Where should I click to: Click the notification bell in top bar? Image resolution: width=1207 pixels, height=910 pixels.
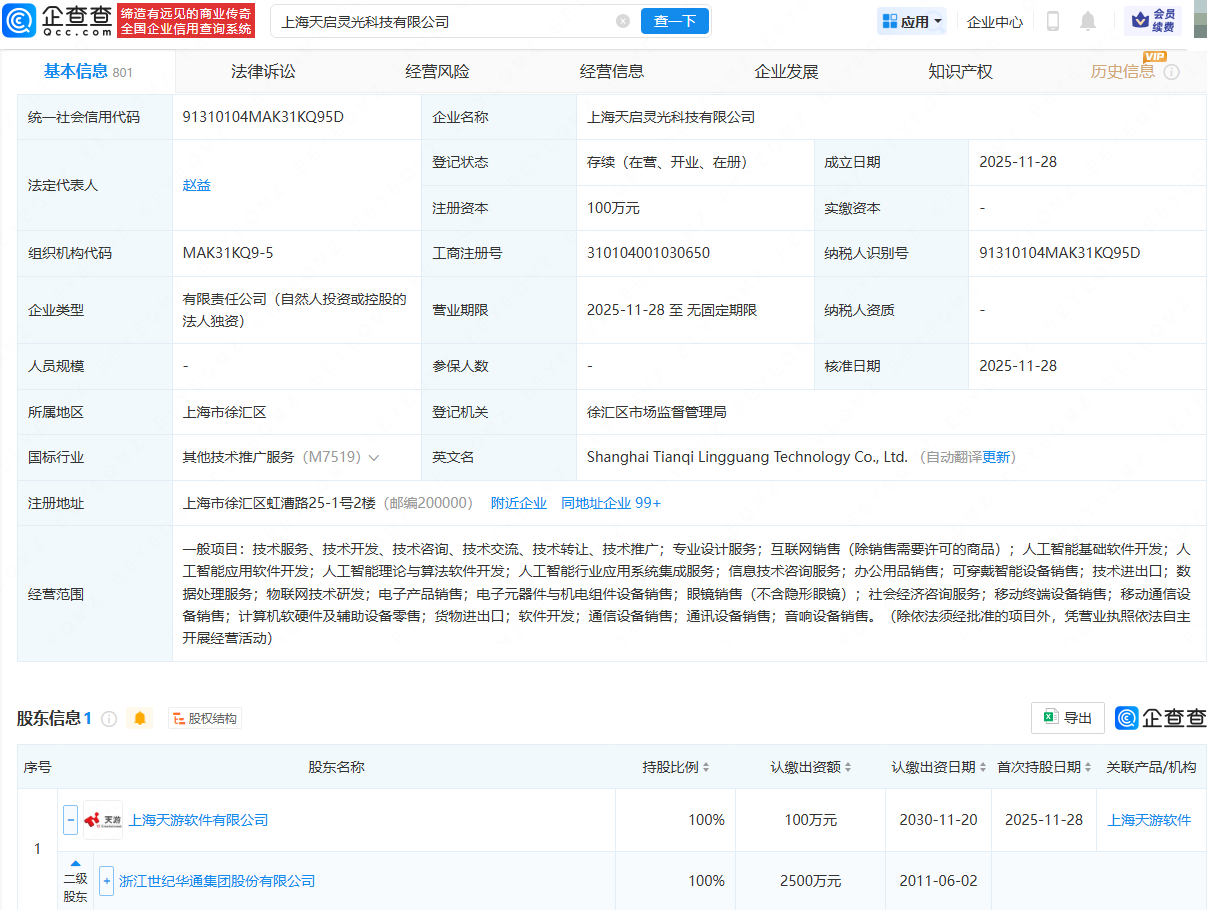click(x=1088, y=21)
